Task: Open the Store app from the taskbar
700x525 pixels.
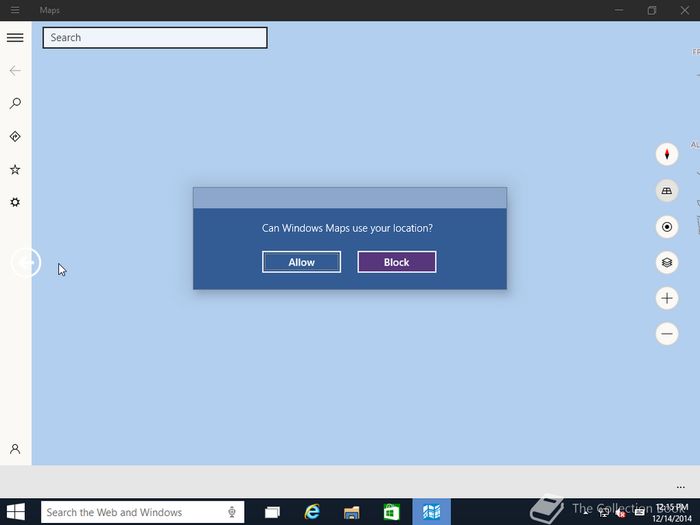Action: point(392,512)
